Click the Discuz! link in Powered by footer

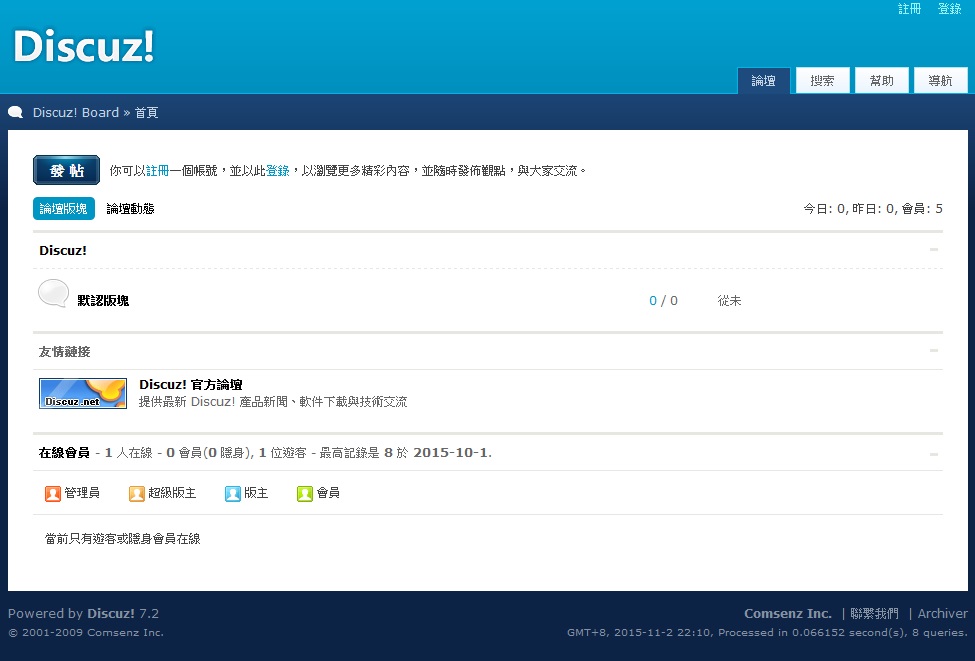[111, 613]
